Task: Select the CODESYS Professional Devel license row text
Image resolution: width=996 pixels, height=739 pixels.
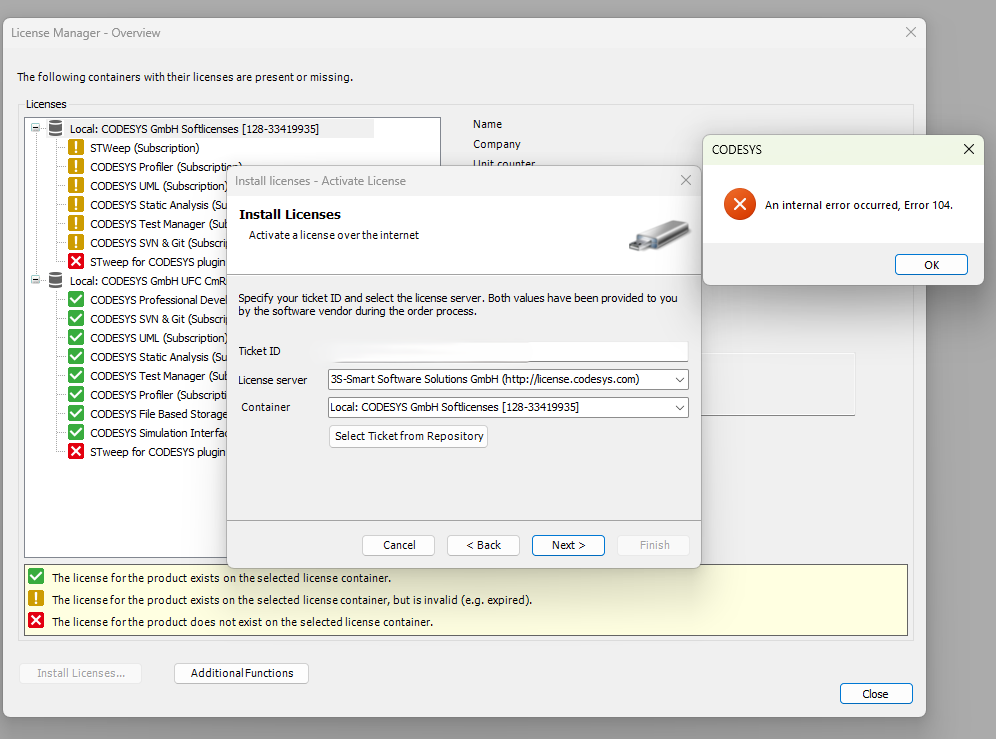Action: 158,300
